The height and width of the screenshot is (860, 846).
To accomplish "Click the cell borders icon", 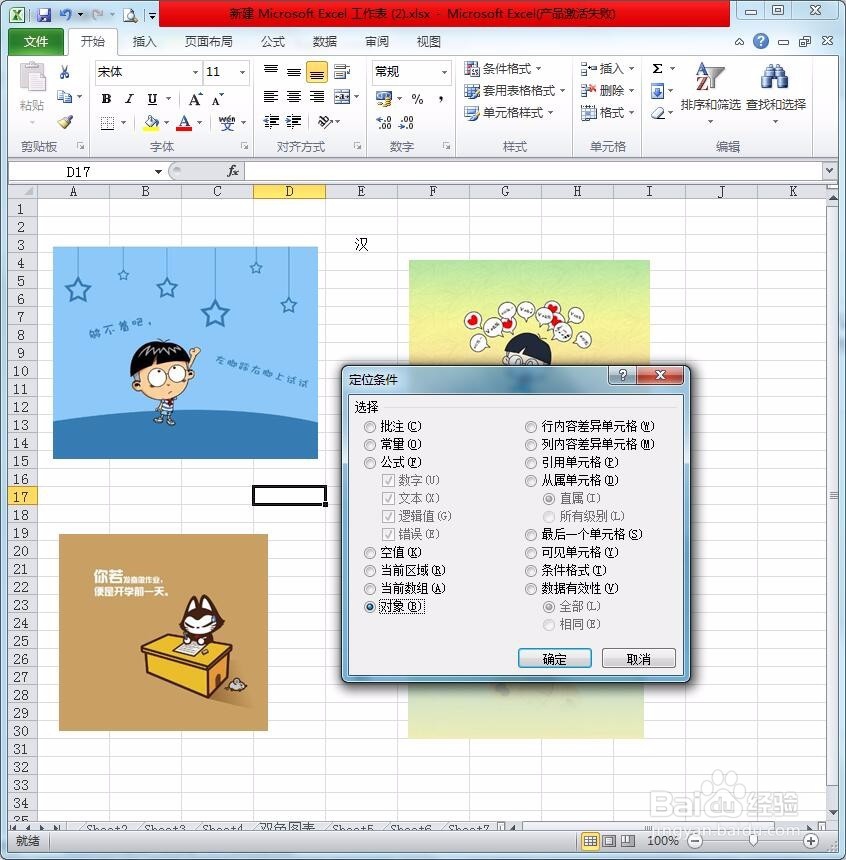I will coord(107,123).
